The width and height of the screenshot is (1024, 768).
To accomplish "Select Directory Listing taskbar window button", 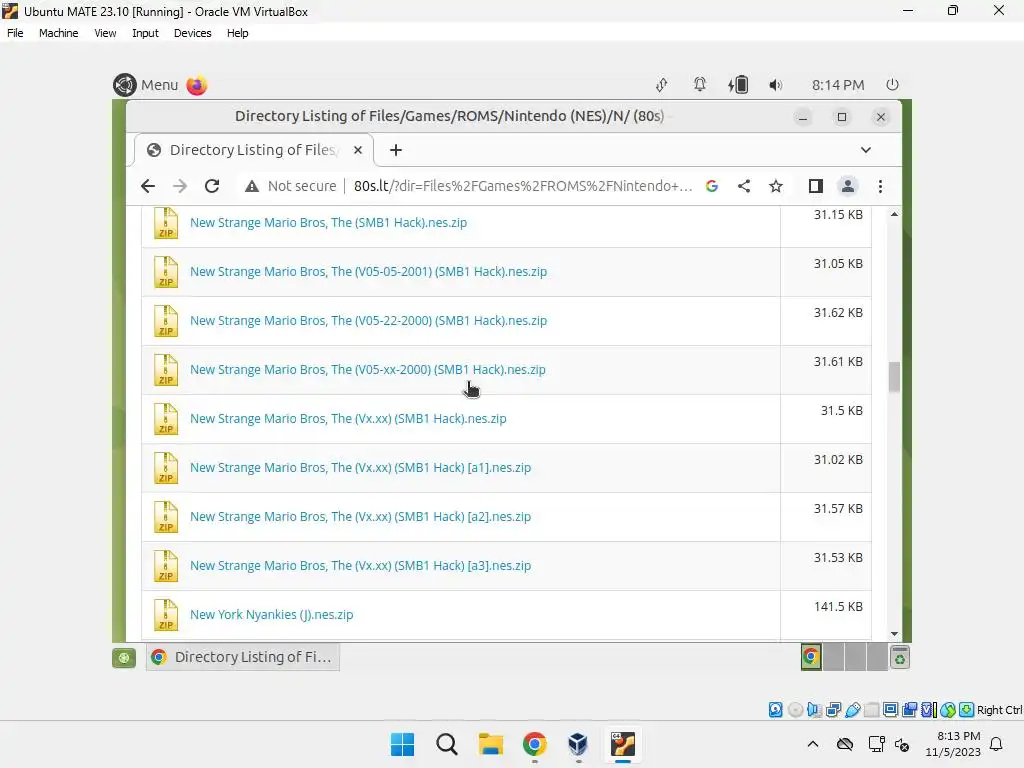I will point(243,657).
